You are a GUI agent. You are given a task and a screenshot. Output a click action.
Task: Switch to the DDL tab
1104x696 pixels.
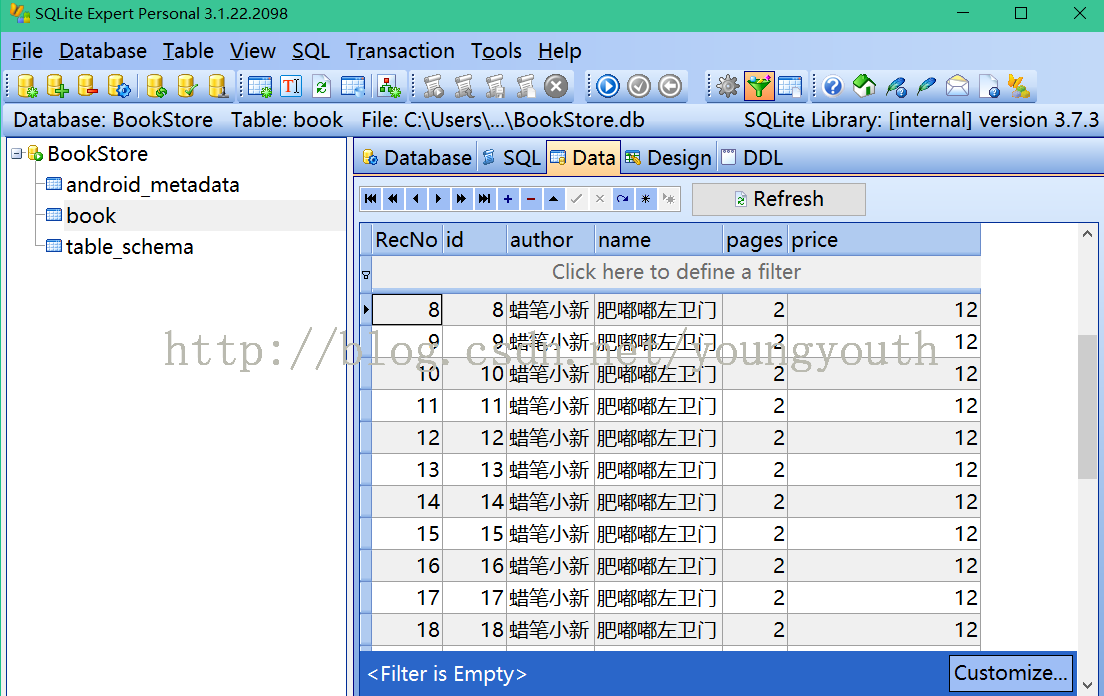point(752,158)
